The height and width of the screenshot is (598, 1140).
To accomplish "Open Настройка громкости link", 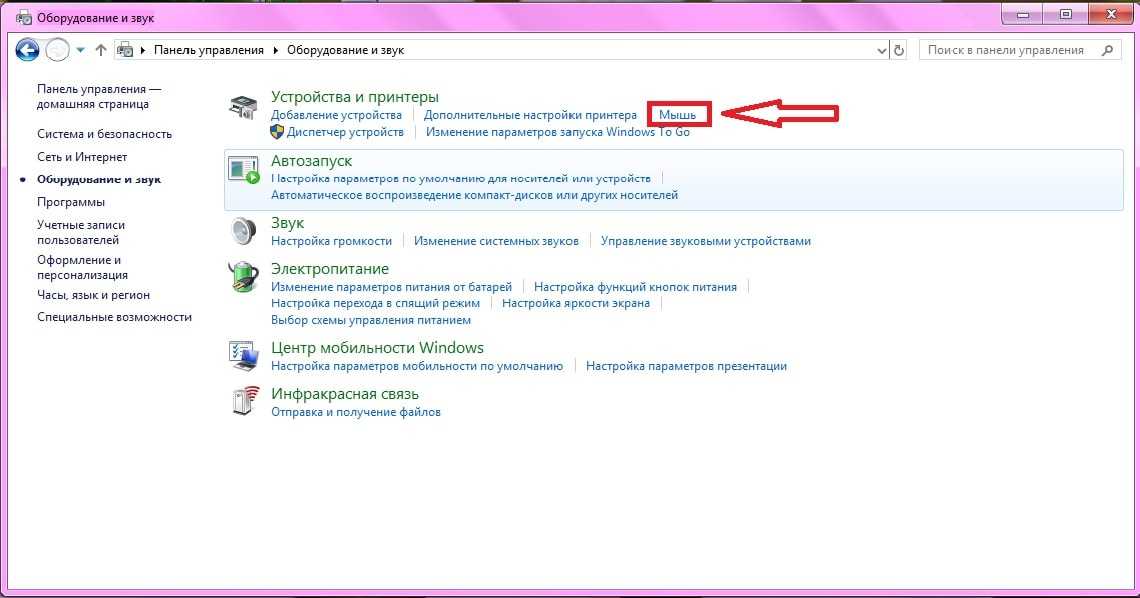I will (x=331, y=241).
